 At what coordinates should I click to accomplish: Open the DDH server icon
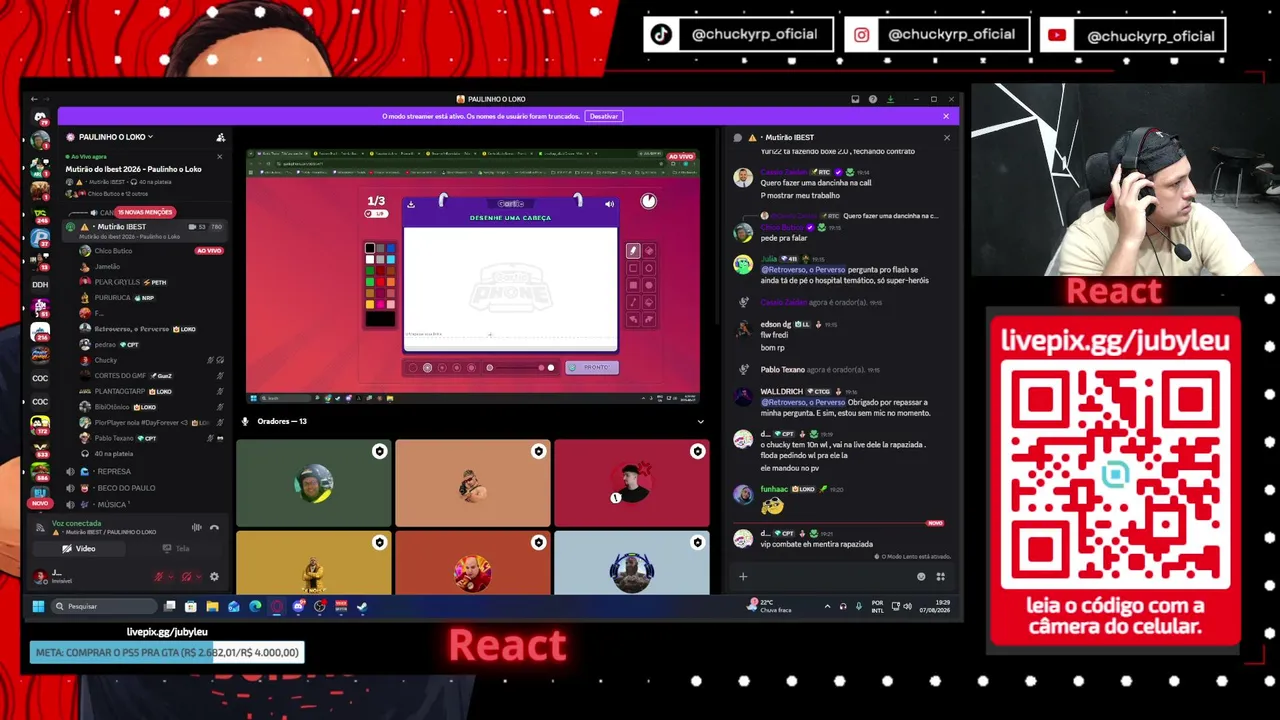(x=40, y=284)
